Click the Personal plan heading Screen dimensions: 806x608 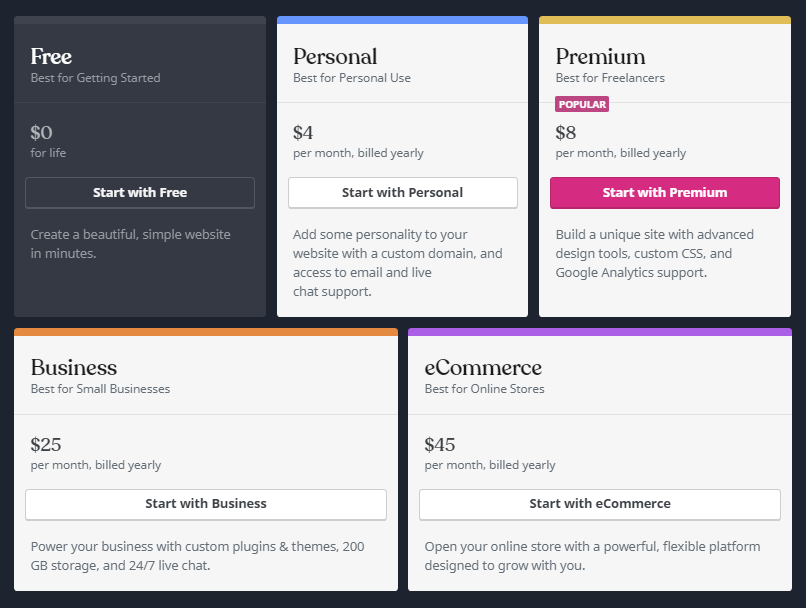[335, 57]
